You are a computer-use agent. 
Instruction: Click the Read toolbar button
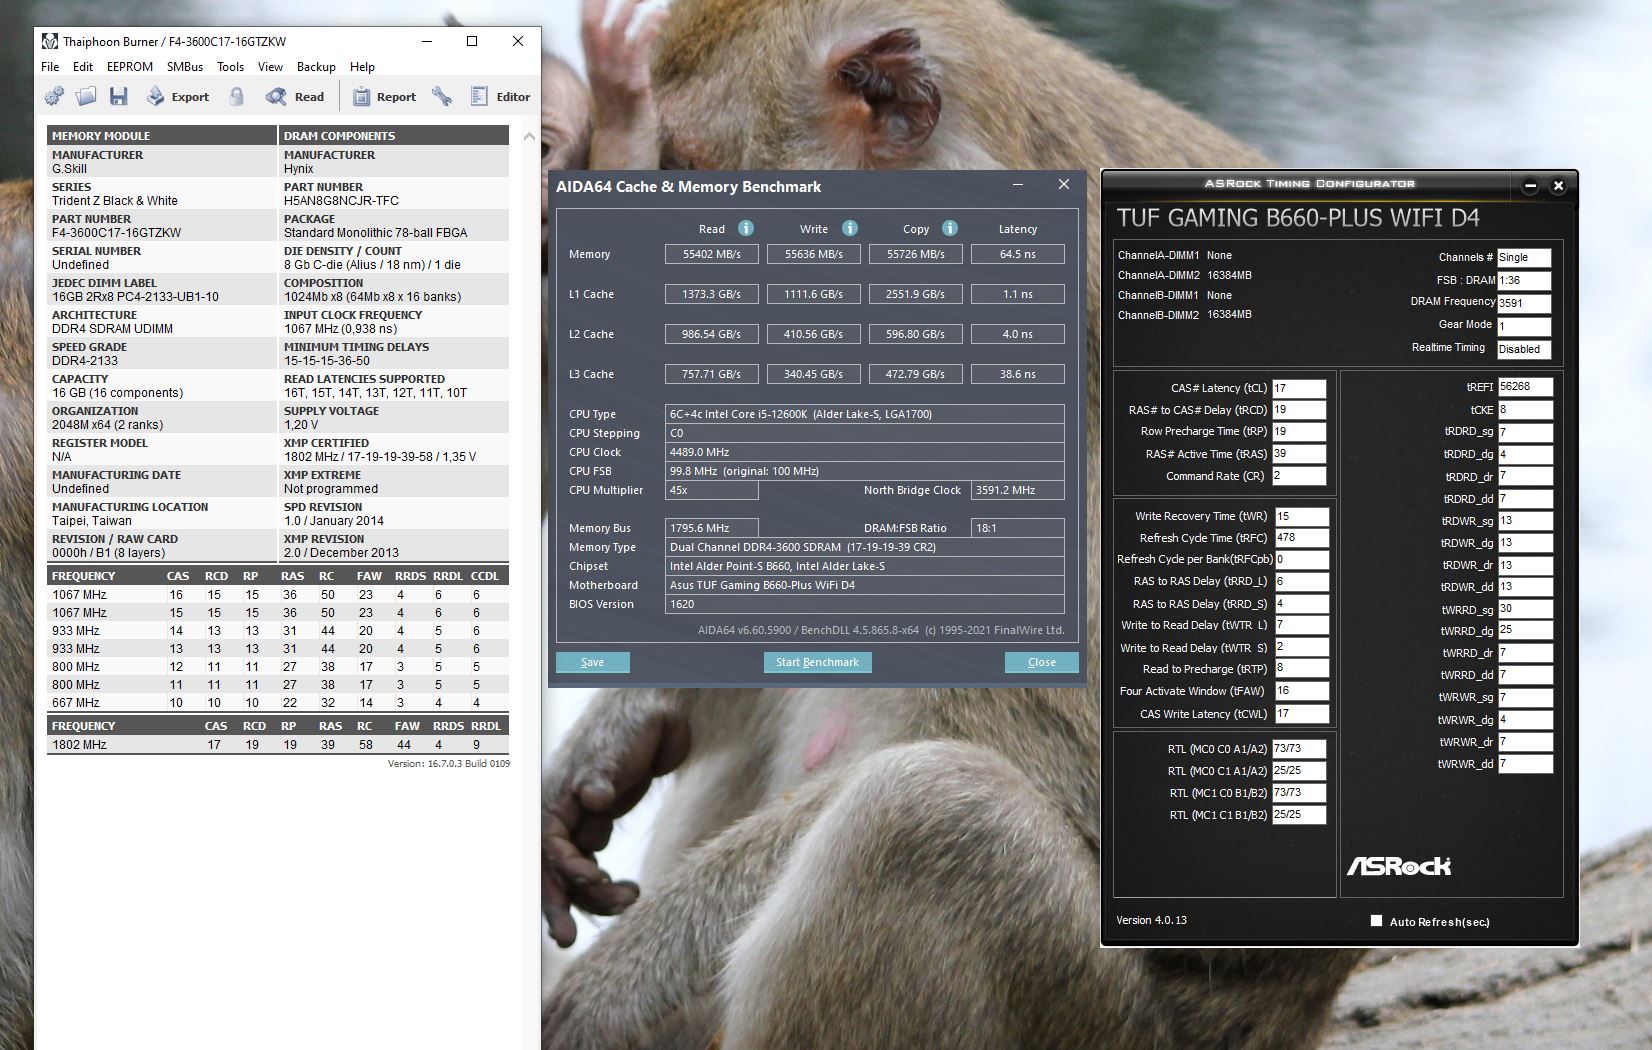coord(295,96)
